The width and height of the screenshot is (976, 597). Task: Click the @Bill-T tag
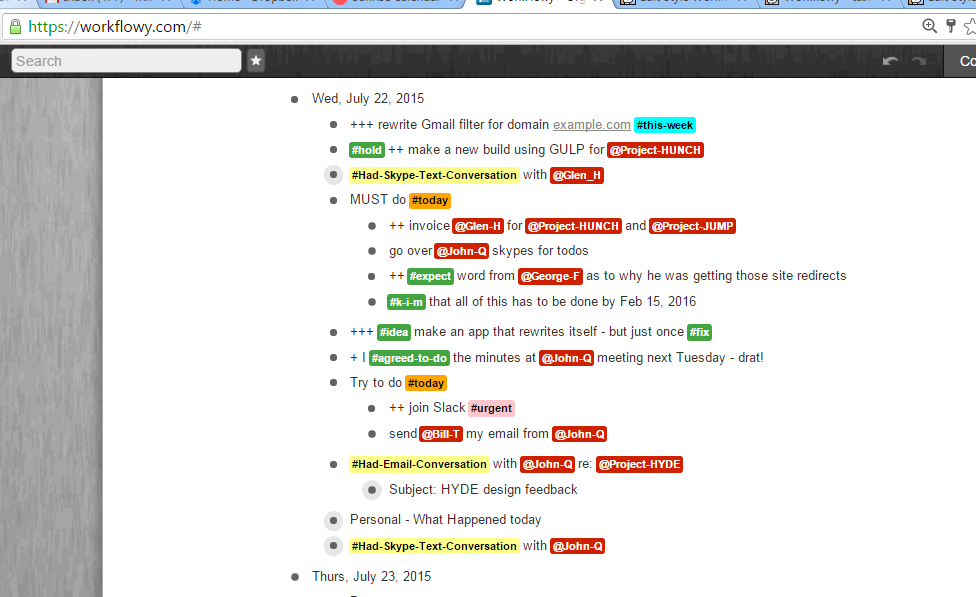point(441,435)
